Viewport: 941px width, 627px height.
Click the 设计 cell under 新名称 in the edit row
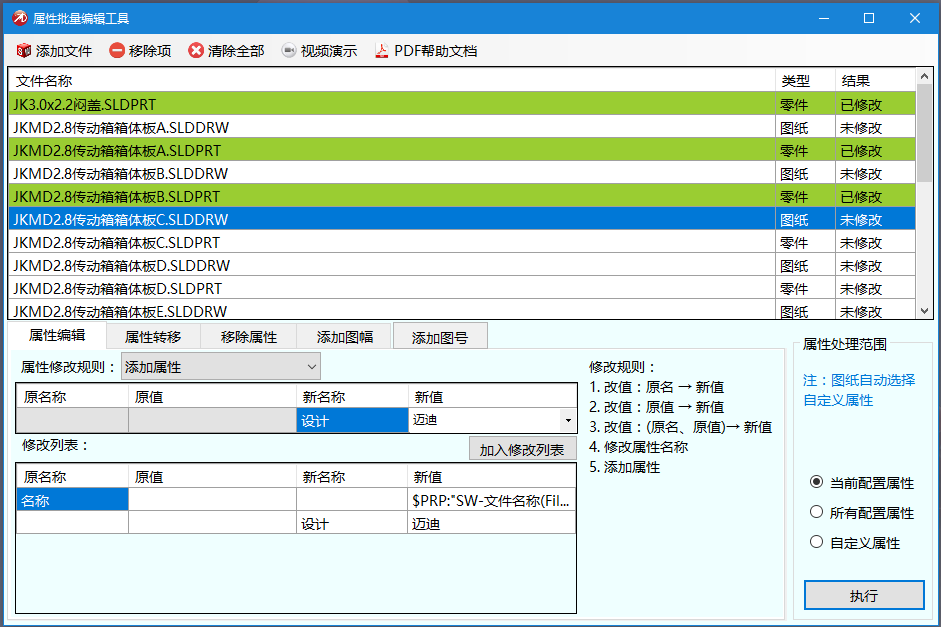pyautogui.click(x=351, y=421)
